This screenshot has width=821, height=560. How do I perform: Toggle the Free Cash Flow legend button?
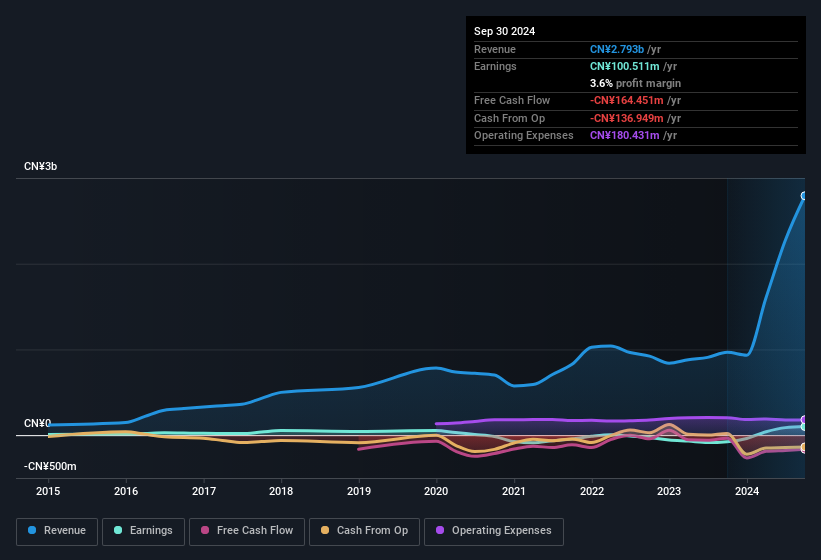point(247,531)
